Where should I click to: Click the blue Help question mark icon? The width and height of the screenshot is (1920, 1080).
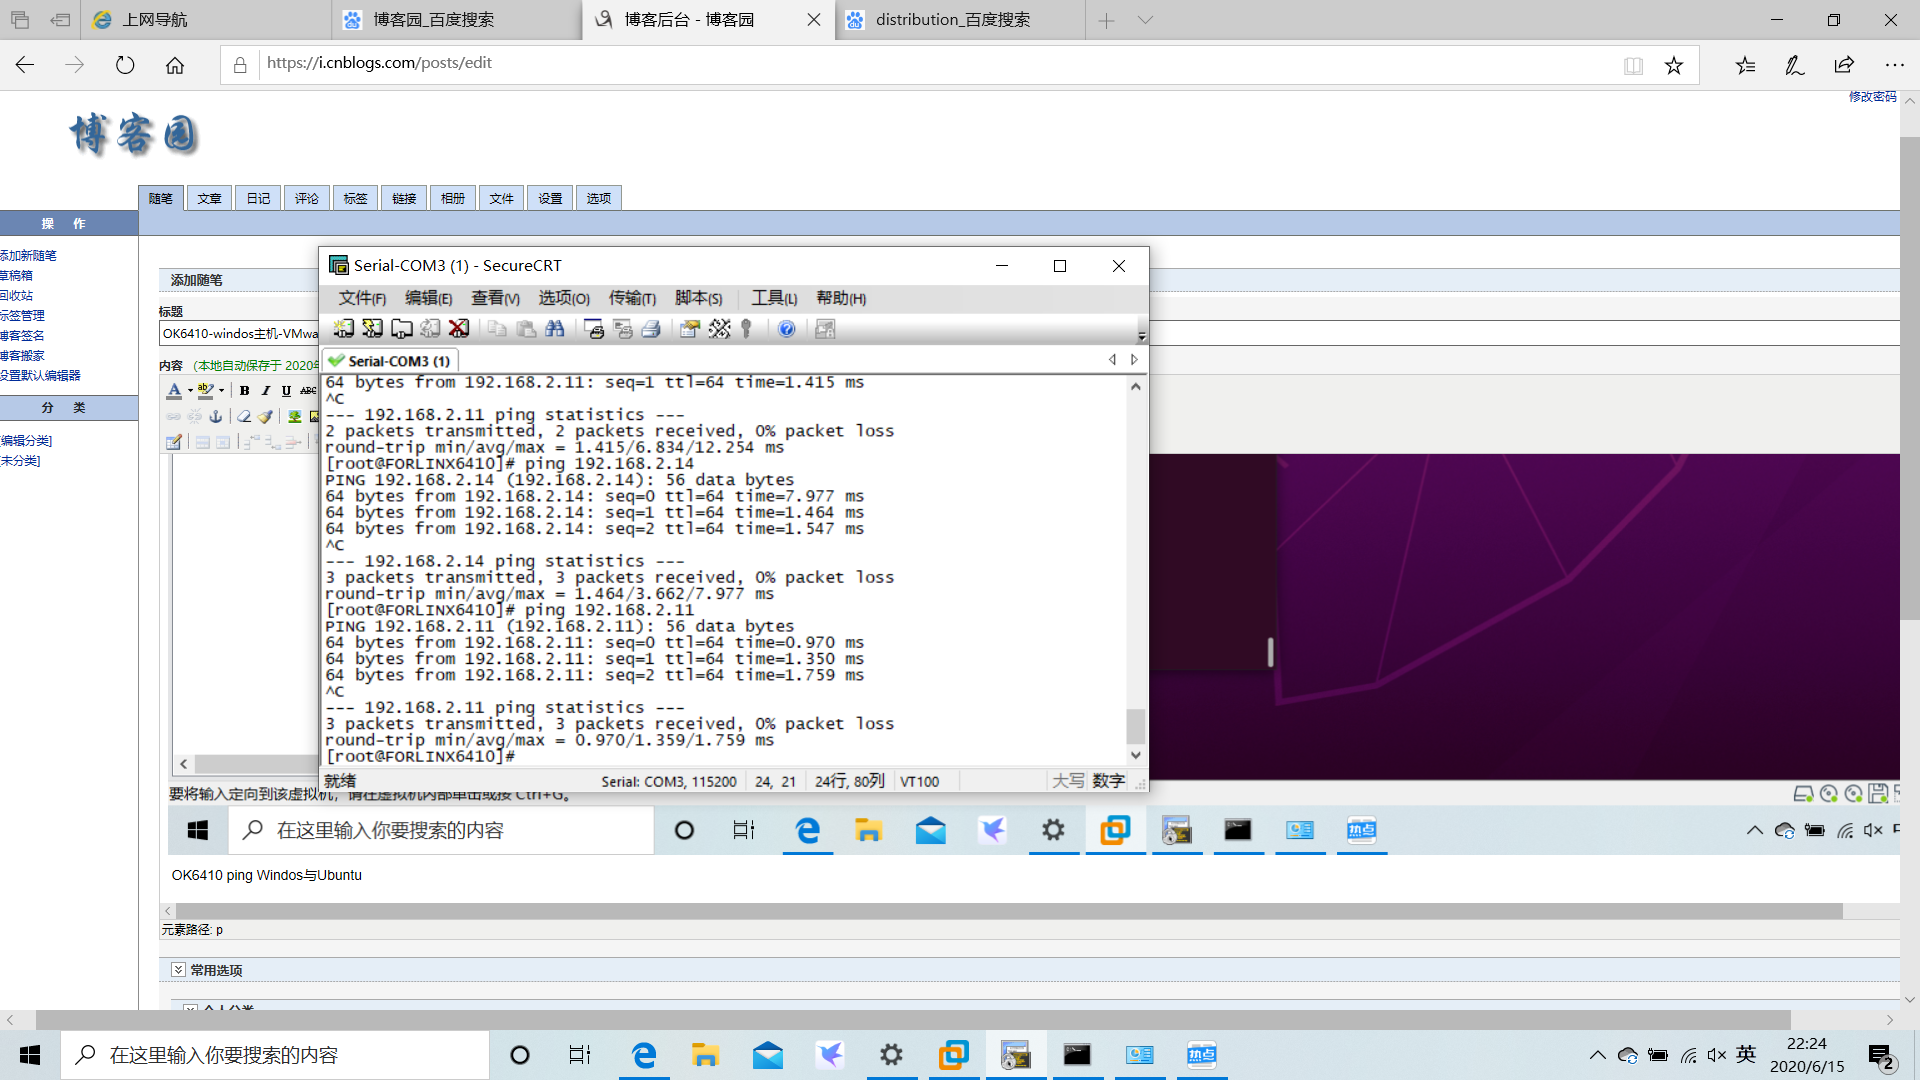[x=787, y=329]
